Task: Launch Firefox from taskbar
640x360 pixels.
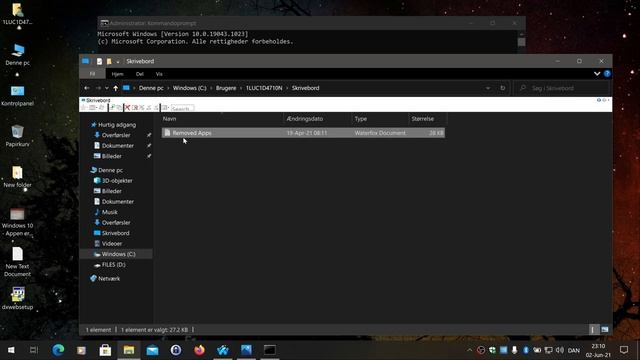Action: [199, 350]
